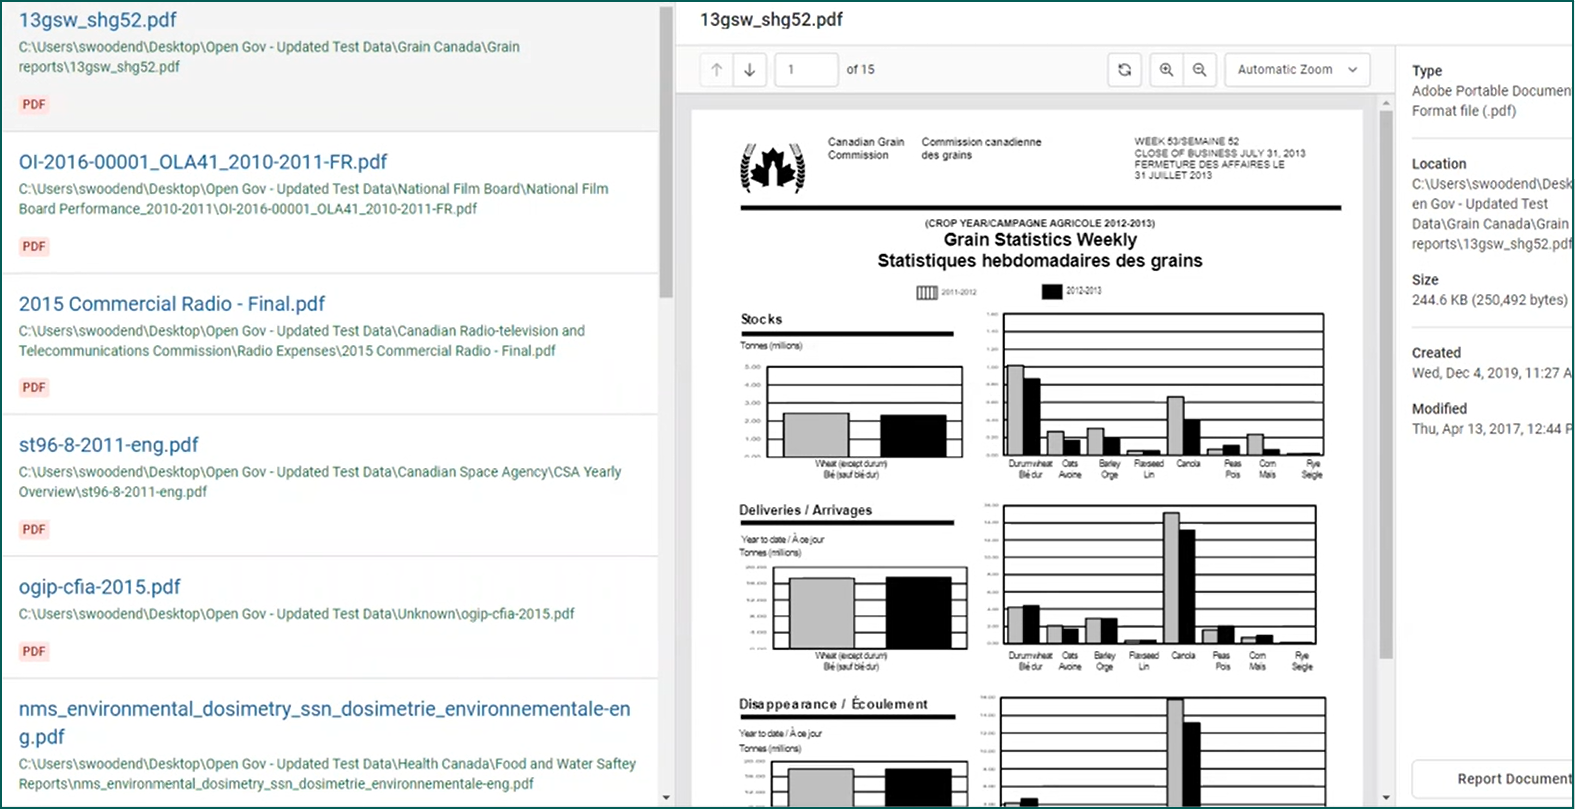Select the st96-8-2011-eng.pdf result

[108, 445]
